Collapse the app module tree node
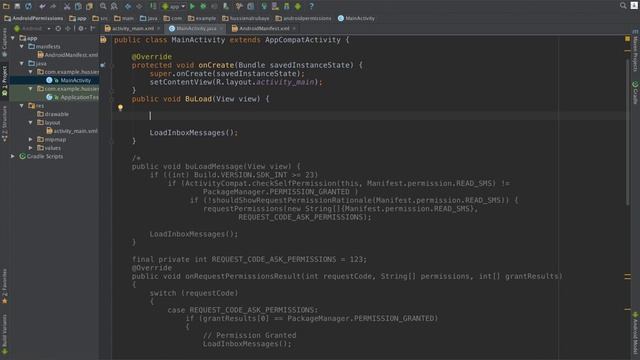Image resolution: width=640 pixels, height=360 pixels. coord(13,38)
